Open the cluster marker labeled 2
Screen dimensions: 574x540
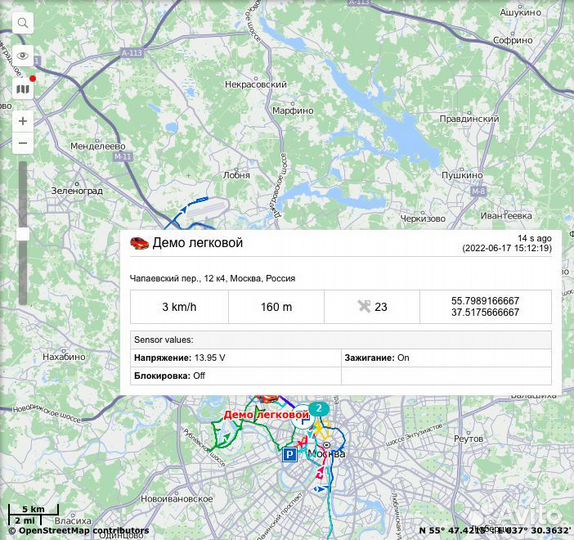coord(319,408)
